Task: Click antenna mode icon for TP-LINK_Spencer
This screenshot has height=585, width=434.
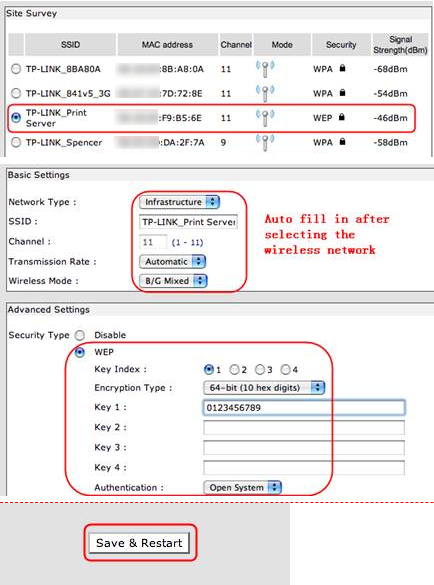Action: pyautogui.click(x=265, y=143)
